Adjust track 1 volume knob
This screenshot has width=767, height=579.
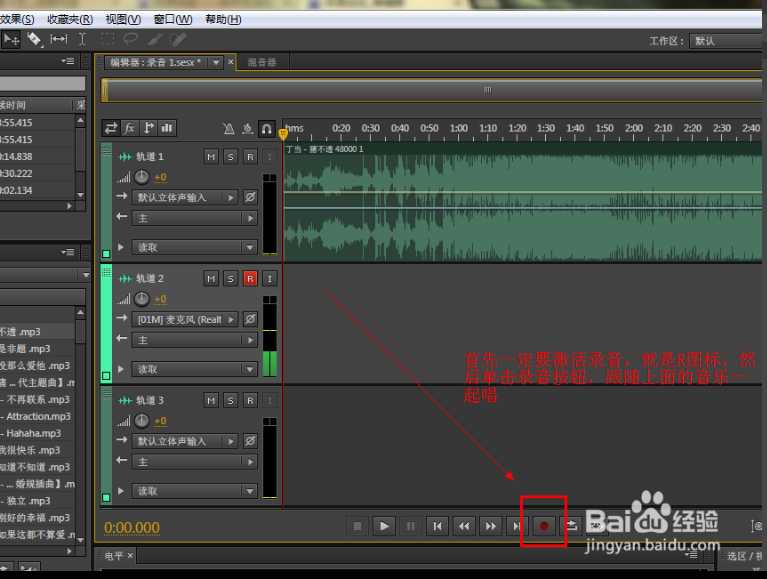pos(141,177)
